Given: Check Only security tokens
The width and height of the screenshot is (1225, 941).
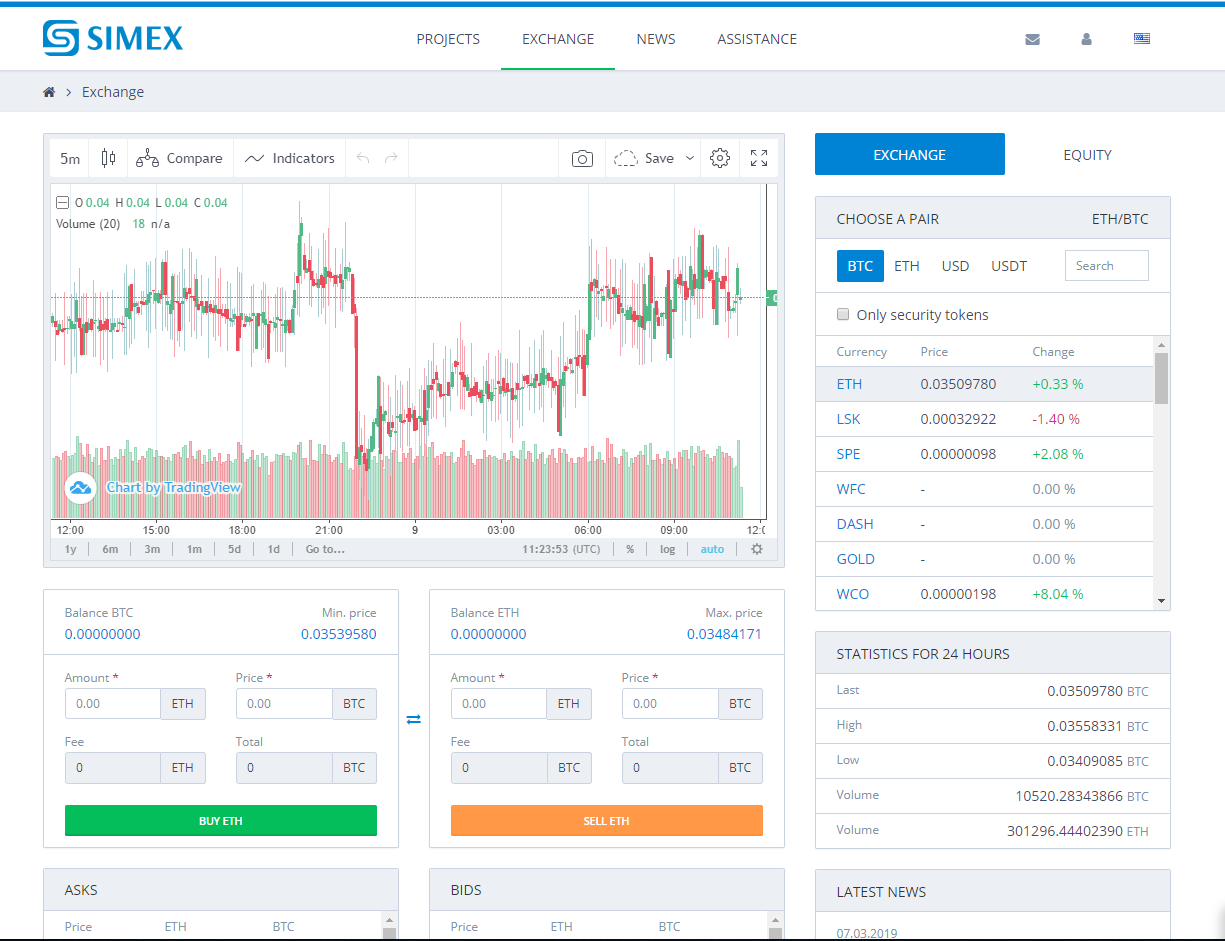Looking at the screenshot, I should [x=843, y=314].
